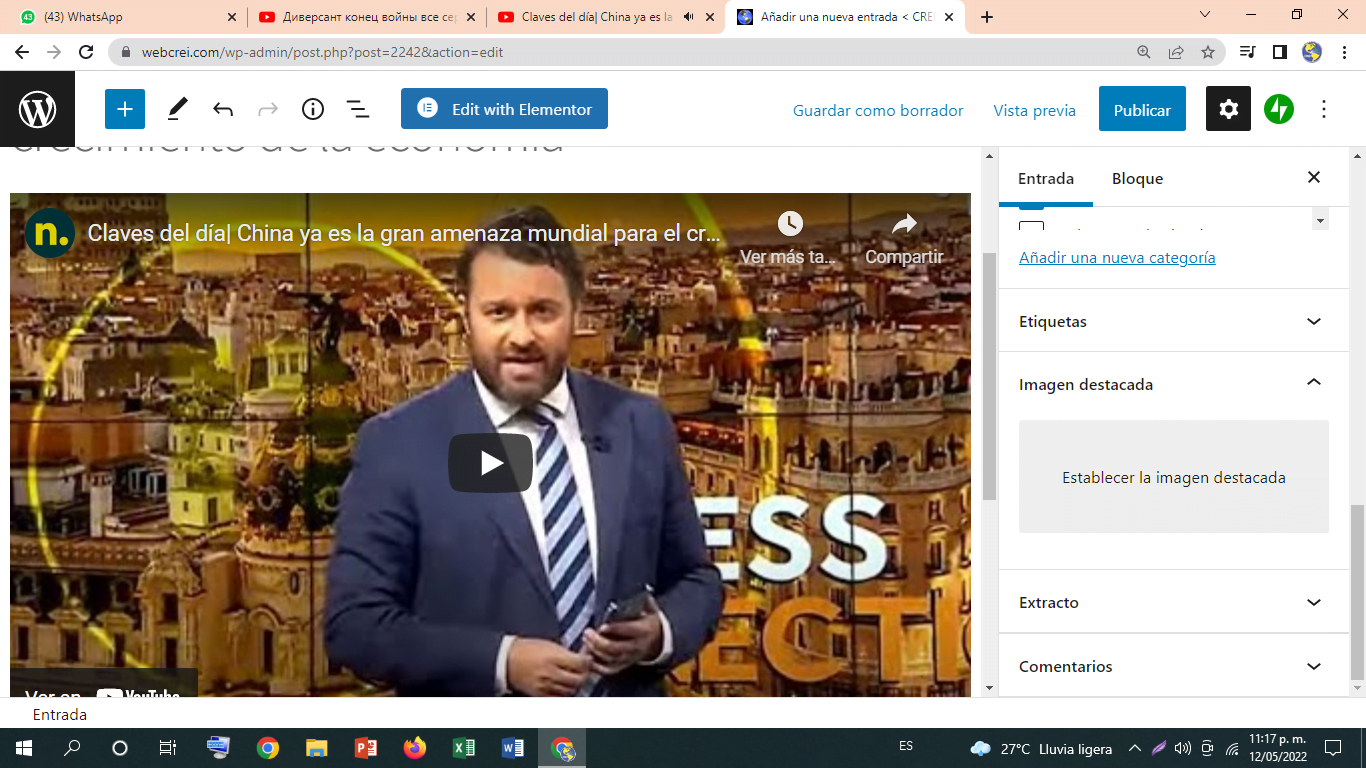Open the Windows notification center
This screenshot has width=1366, height=768.
1332,748
